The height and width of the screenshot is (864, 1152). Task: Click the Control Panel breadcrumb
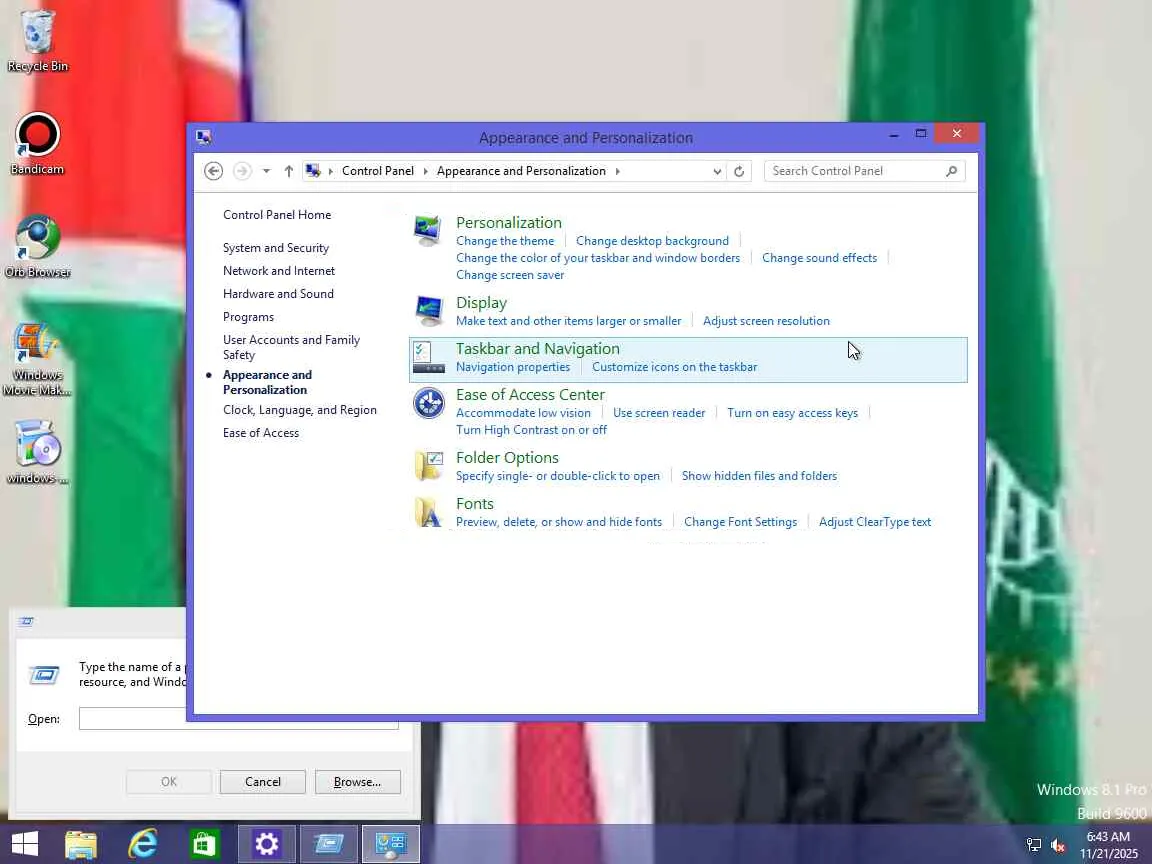[x=378, y=171]
